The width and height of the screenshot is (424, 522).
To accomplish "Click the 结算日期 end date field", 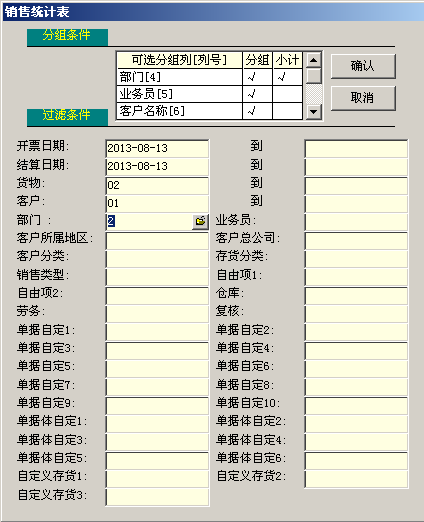I will pos(356,167).
